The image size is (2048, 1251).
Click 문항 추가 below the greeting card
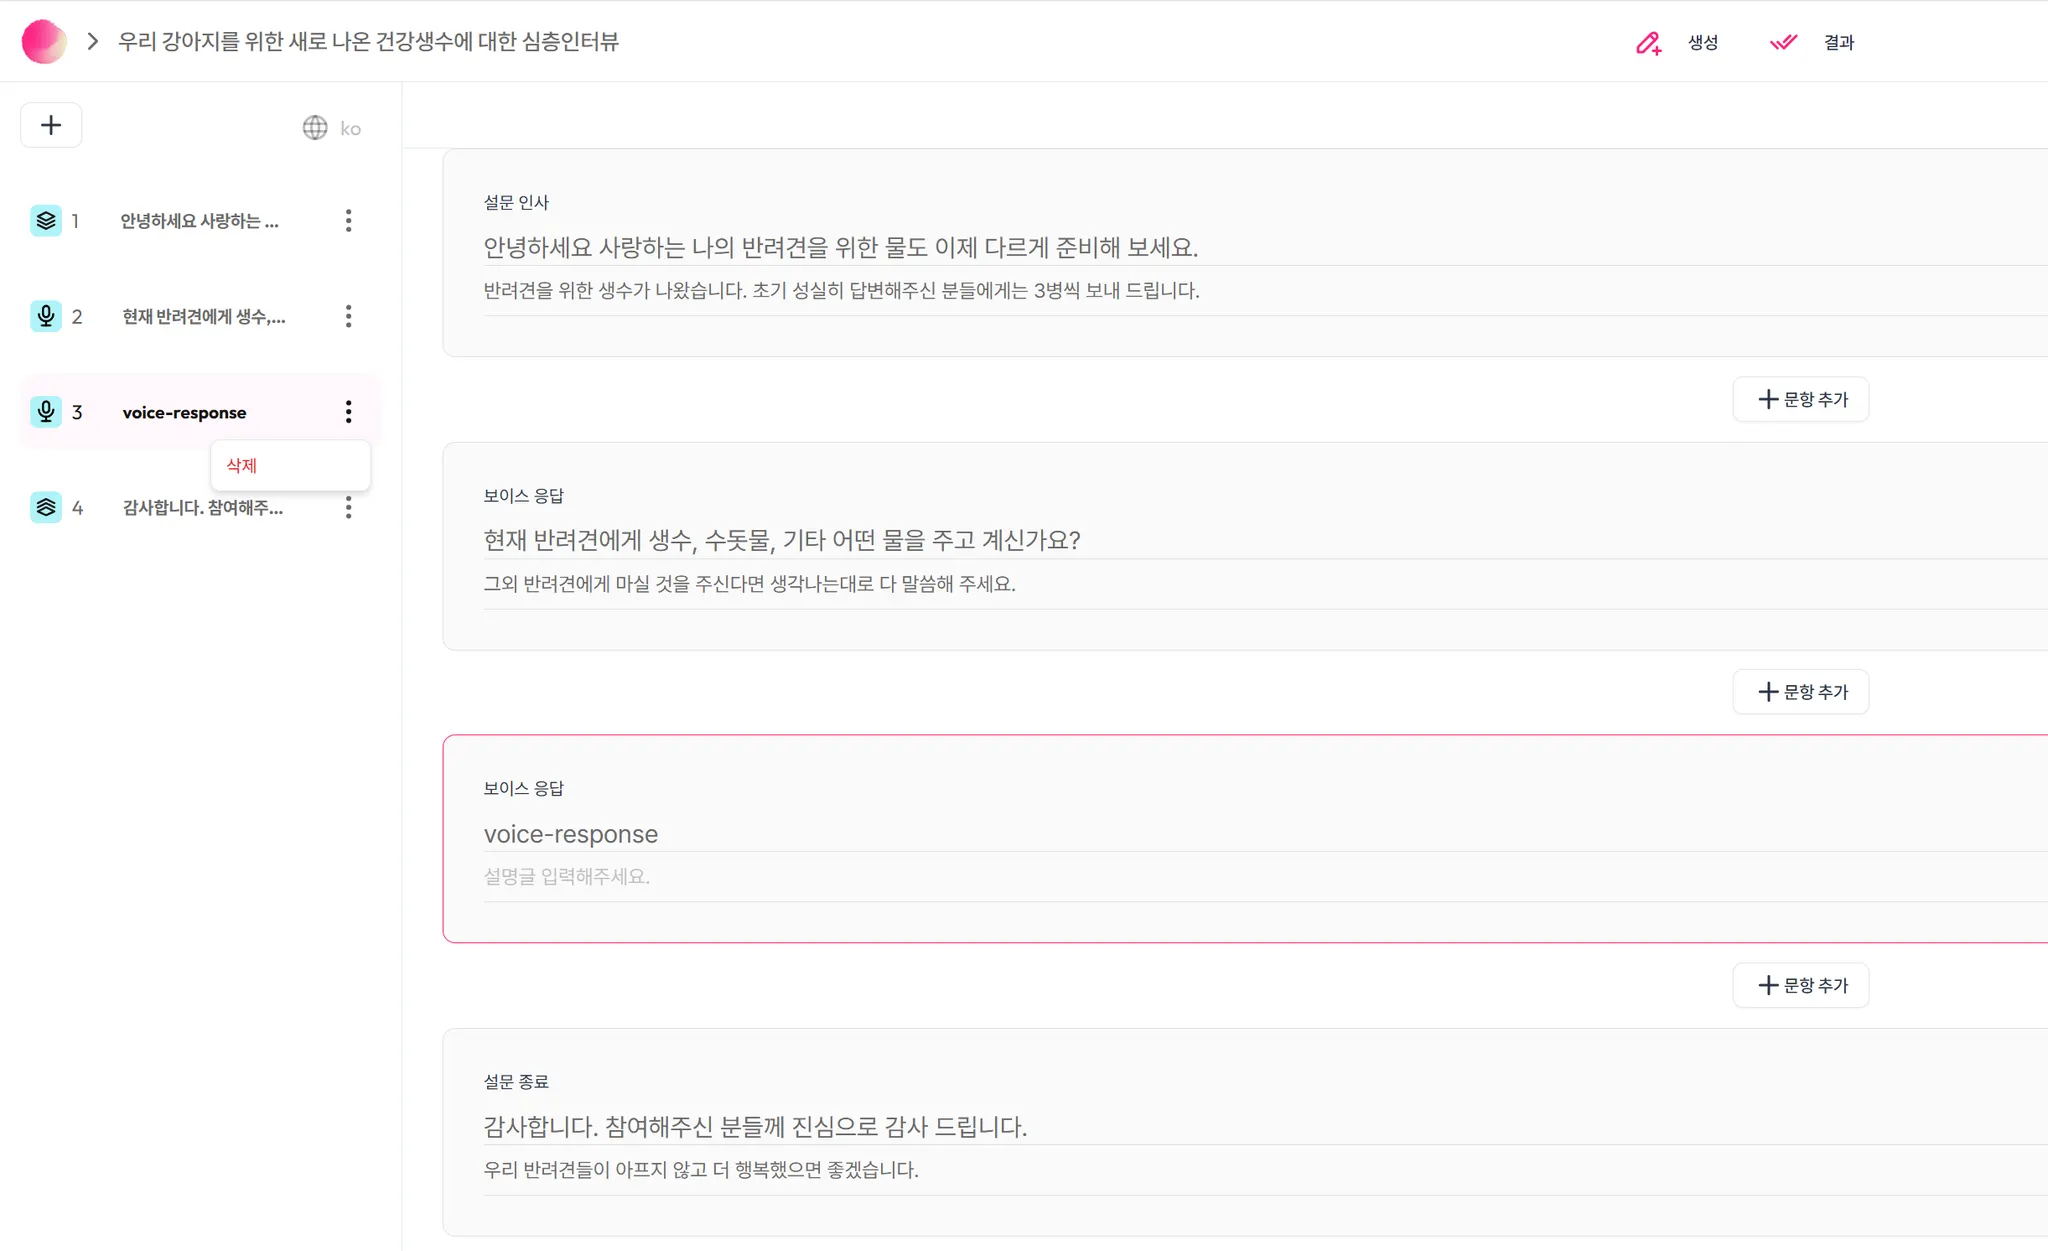point(1801,400)
